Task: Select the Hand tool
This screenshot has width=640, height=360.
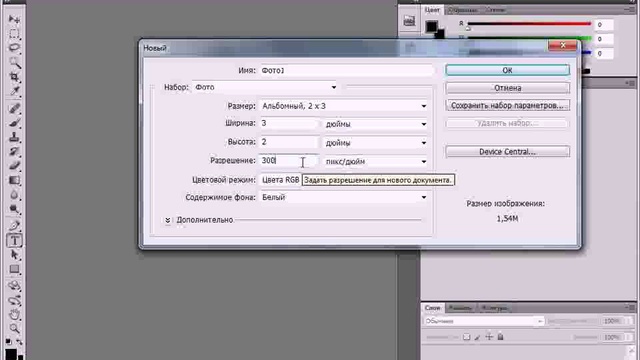Action: pos(14,315)
